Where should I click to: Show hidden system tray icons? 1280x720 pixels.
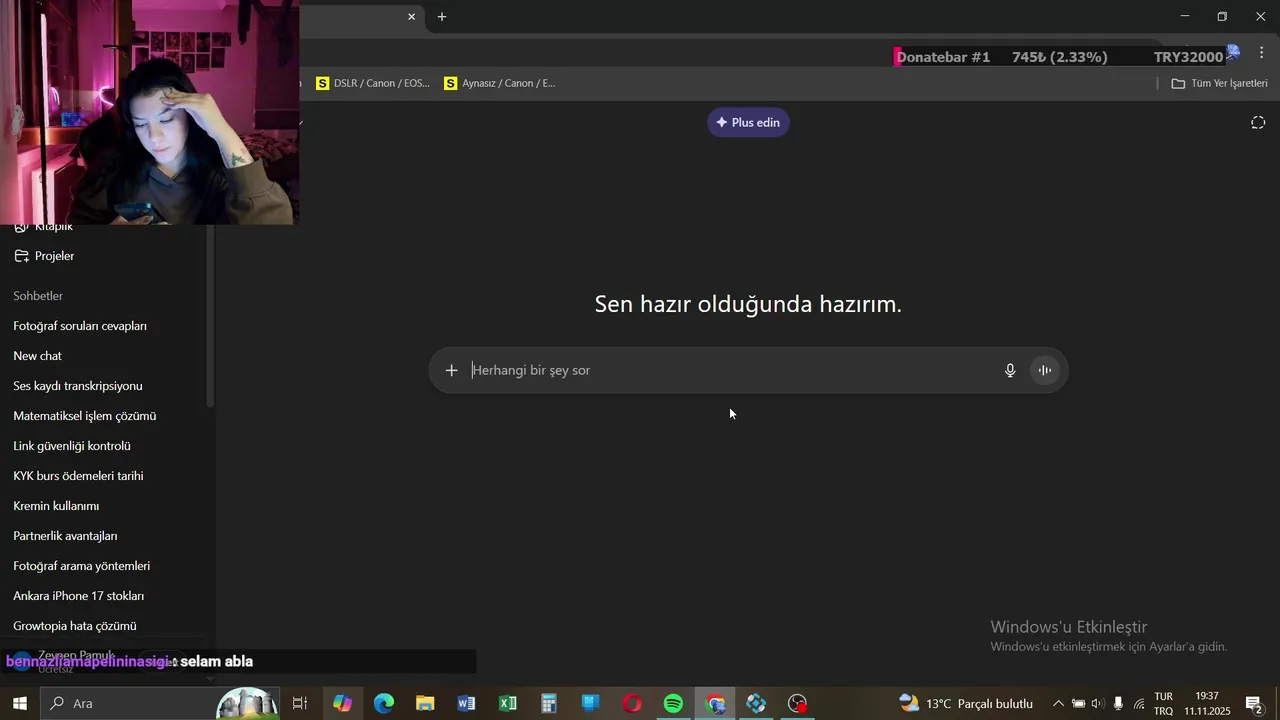[1058, 703]
